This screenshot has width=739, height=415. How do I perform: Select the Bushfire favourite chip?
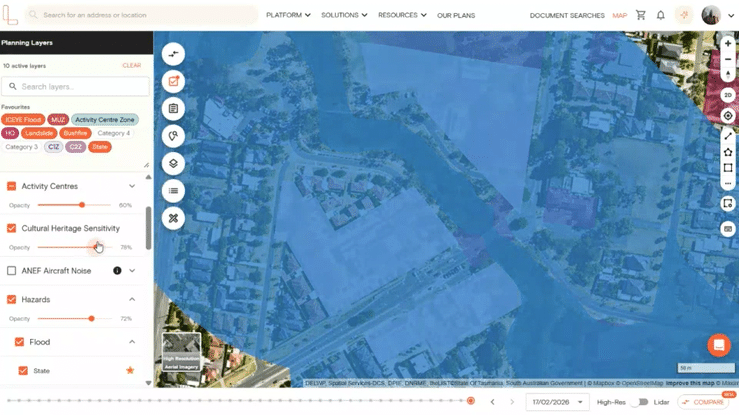[75, 133]
